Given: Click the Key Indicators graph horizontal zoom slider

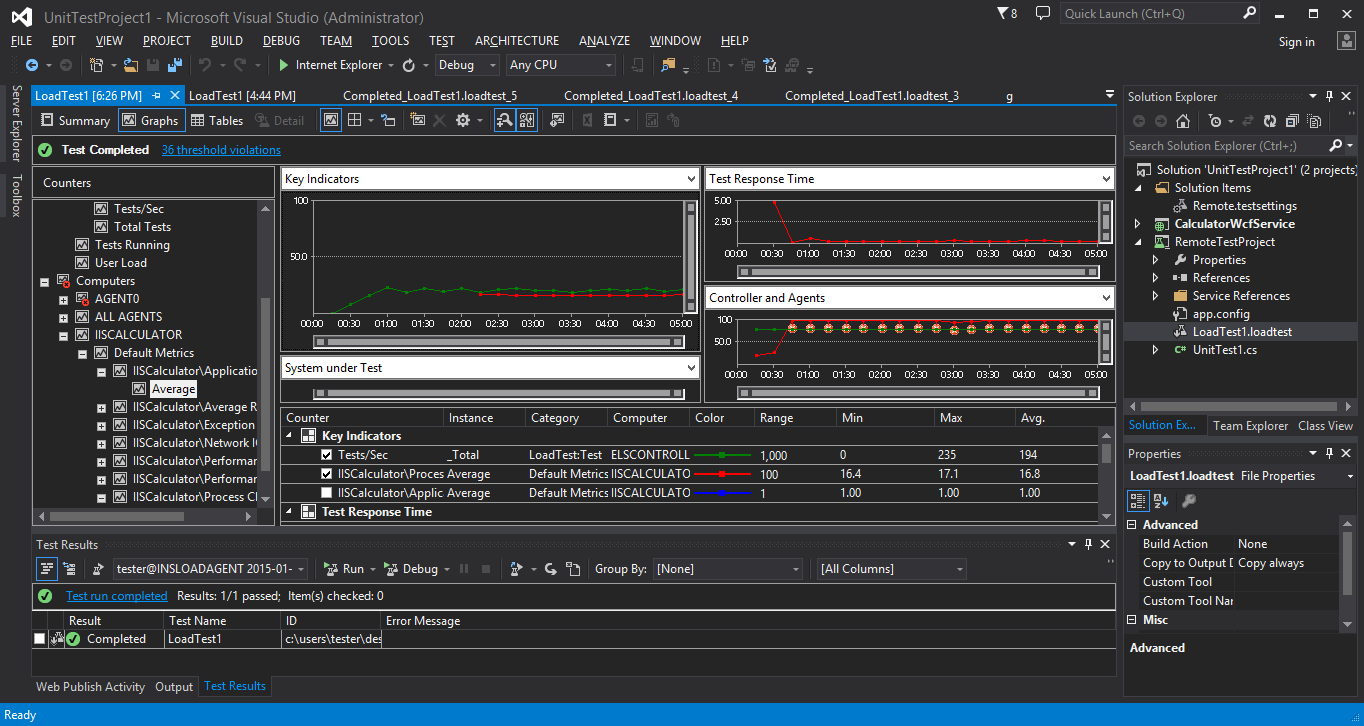Looking at the screenshot, I should pos(497,342).
